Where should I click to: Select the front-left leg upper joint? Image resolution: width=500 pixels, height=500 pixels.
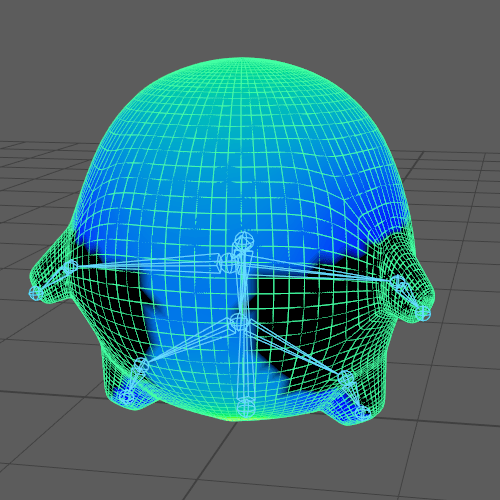pyautogui.click(x=142, y=365)
